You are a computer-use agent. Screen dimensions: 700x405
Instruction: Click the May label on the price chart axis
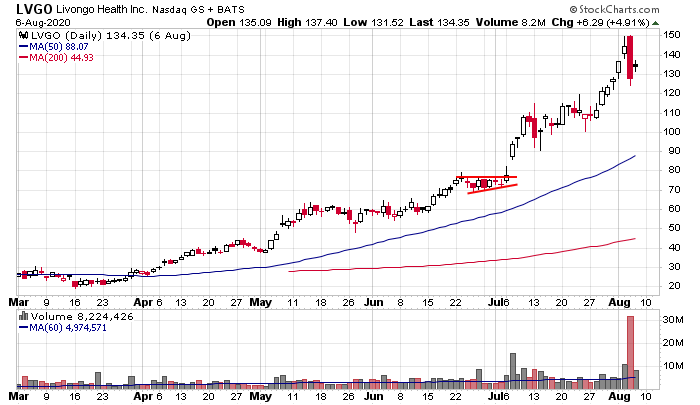[261, 303]
